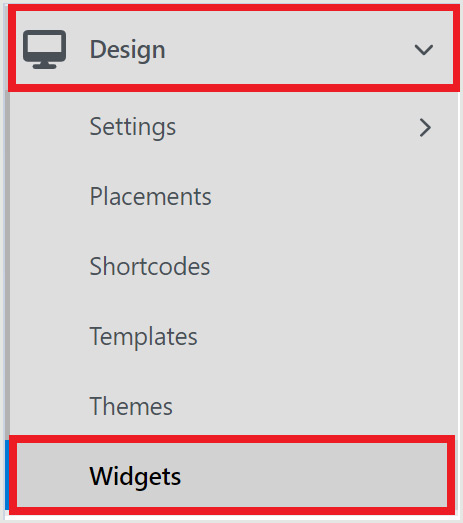The image size is (463, 523).
Task: Click the Widgets text label
Action: (x=135, y=477)
